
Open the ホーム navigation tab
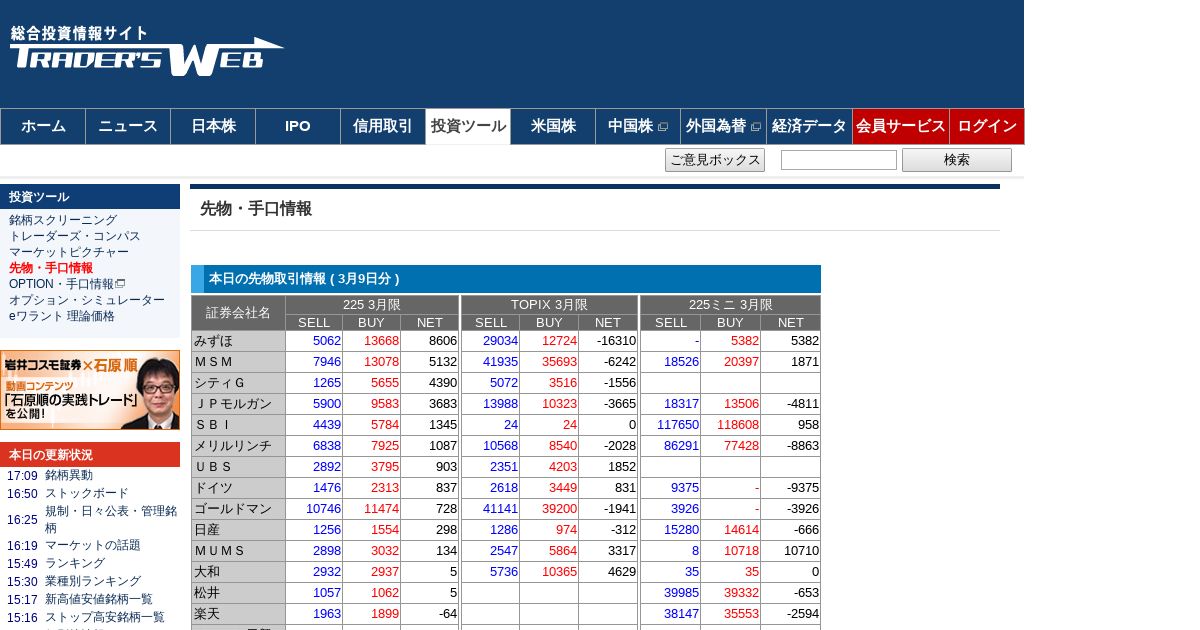[43, 126]
